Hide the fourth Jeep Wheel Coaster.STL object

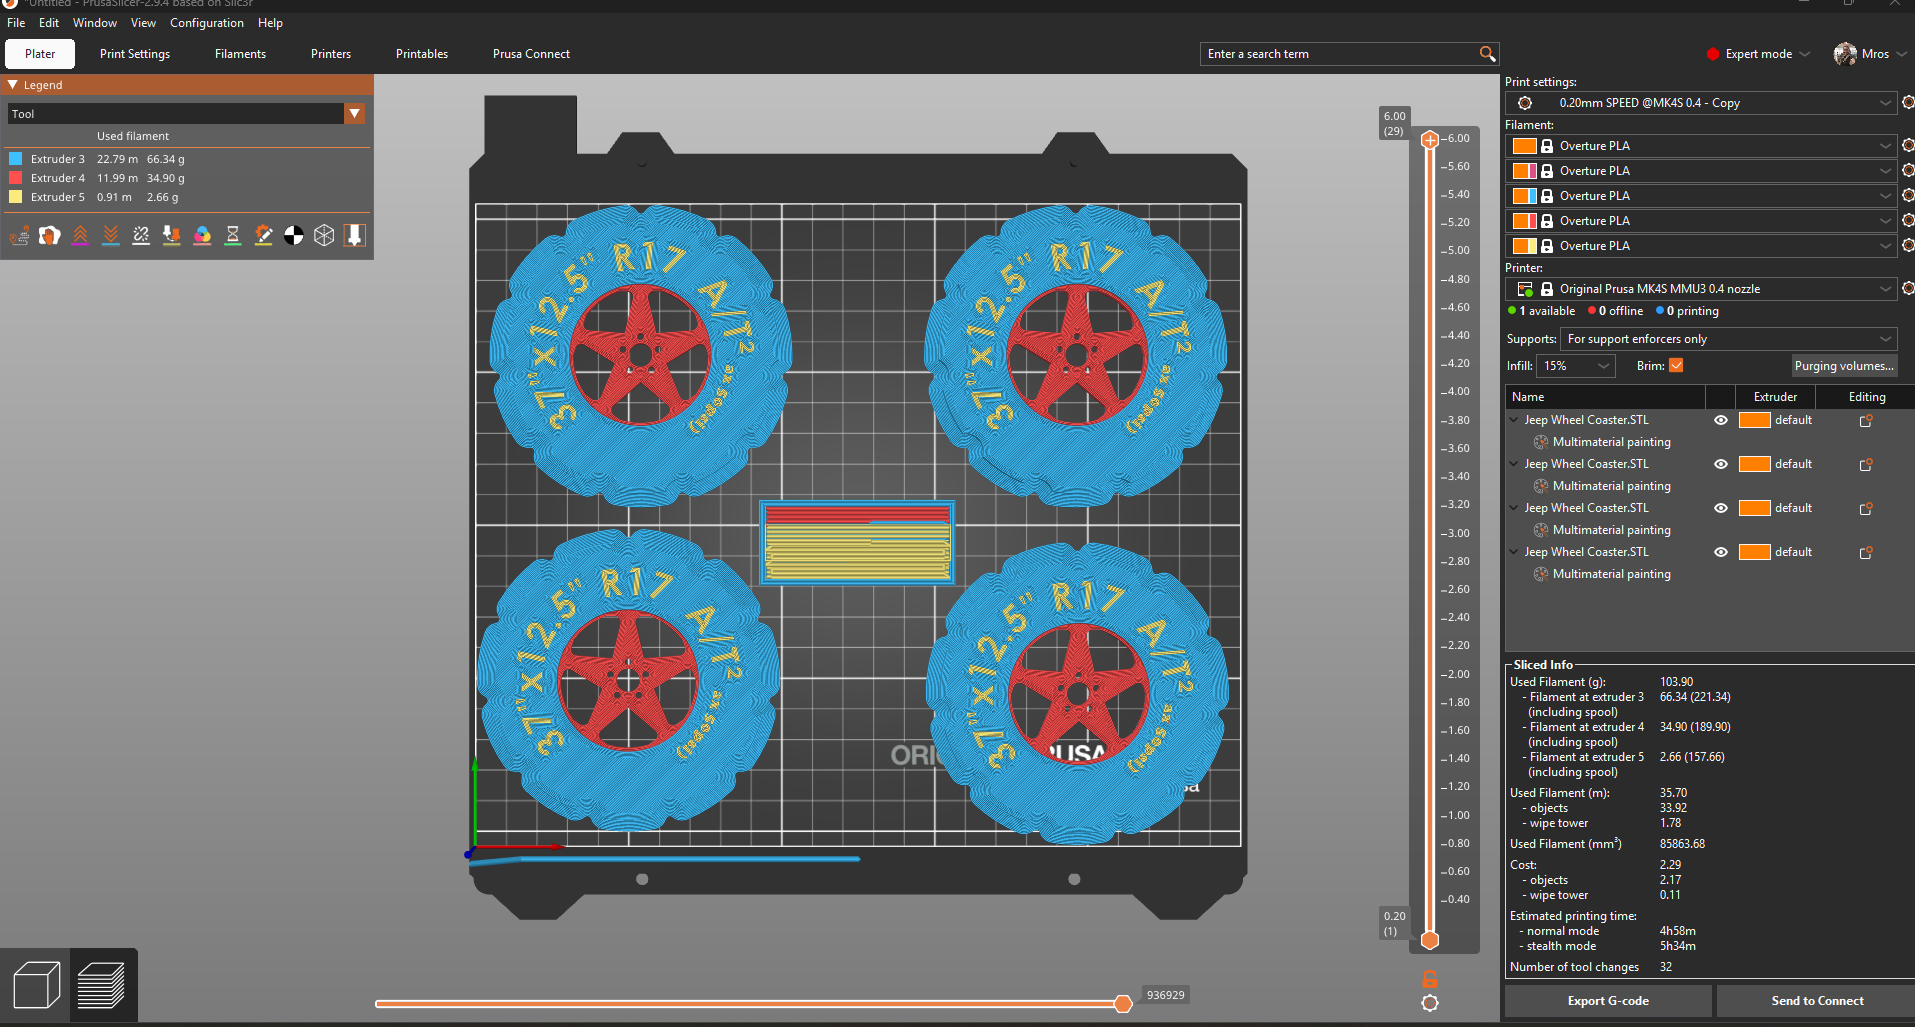pos(1721,552)
